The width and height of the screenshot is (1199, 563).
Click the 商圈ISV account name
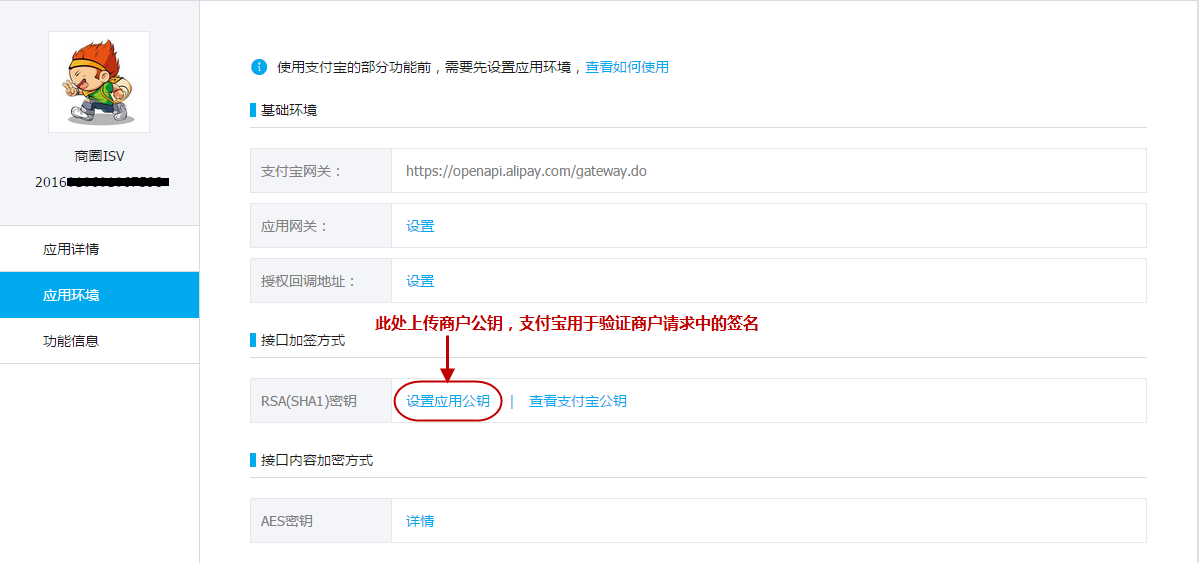[x=99, y=156]
